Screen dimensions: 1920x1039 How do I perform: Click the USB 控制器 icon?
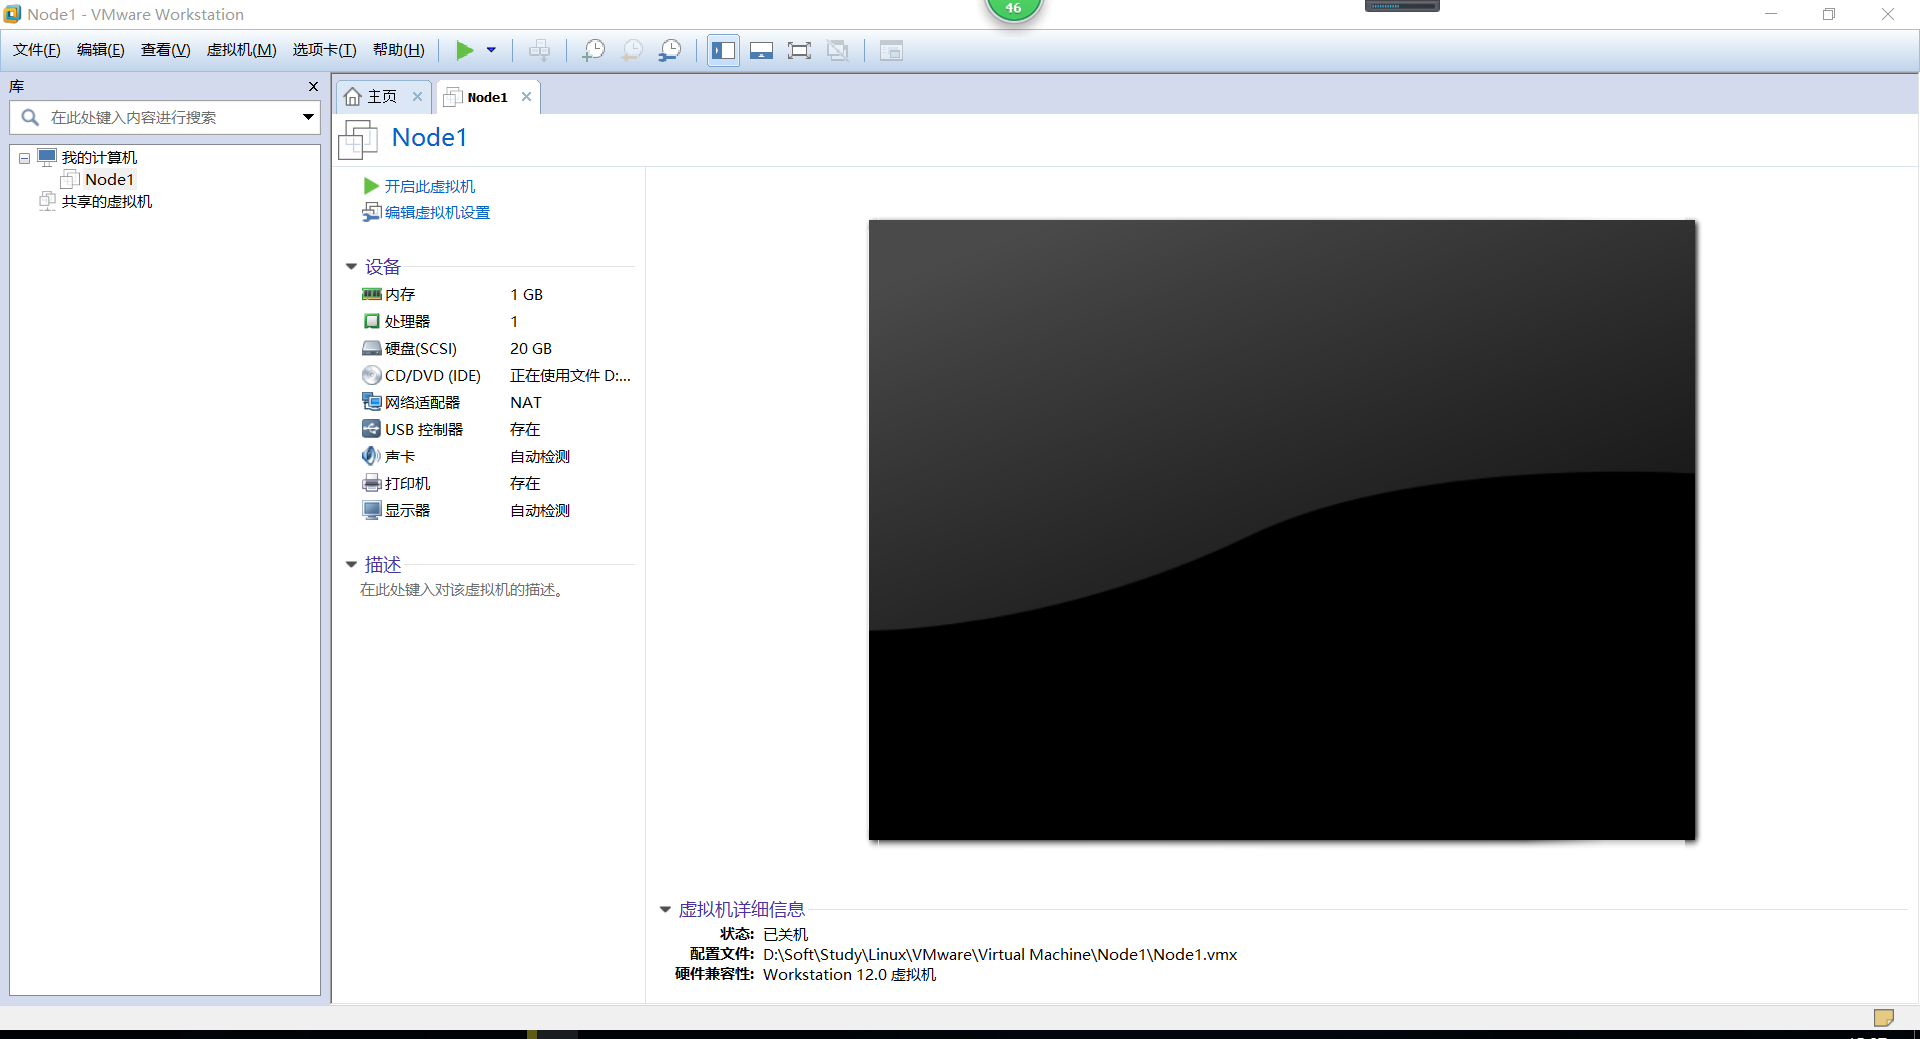[x=372, y=429]
